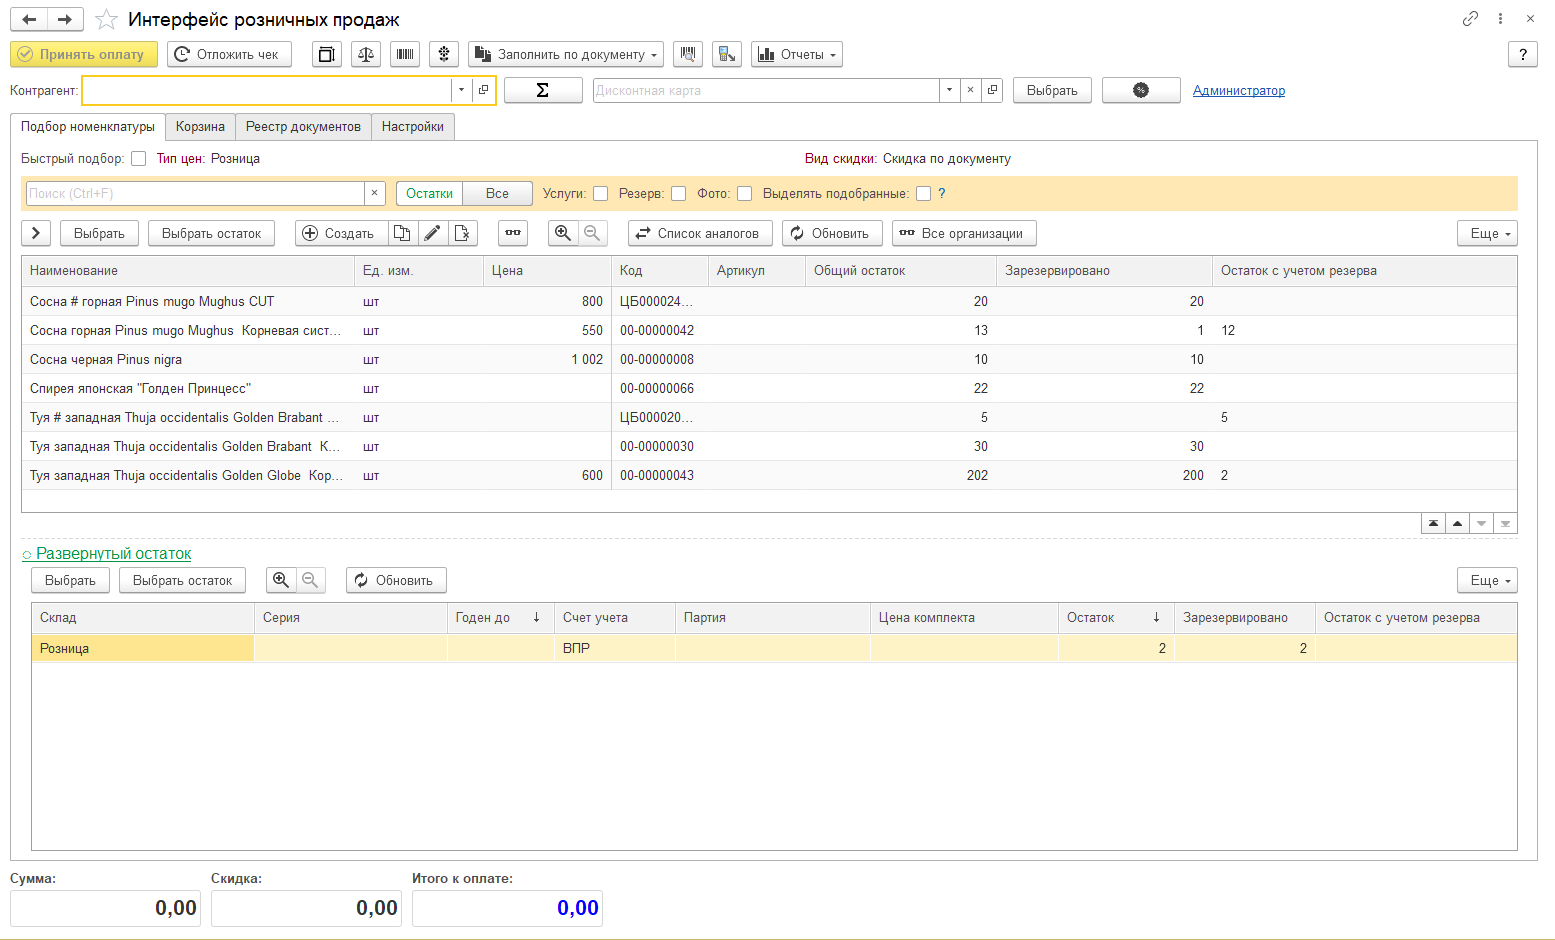Click the glasses view icon in nomenclature toolbar
The width and height of the screenshot is (1555, 940).
coord(513,233)
